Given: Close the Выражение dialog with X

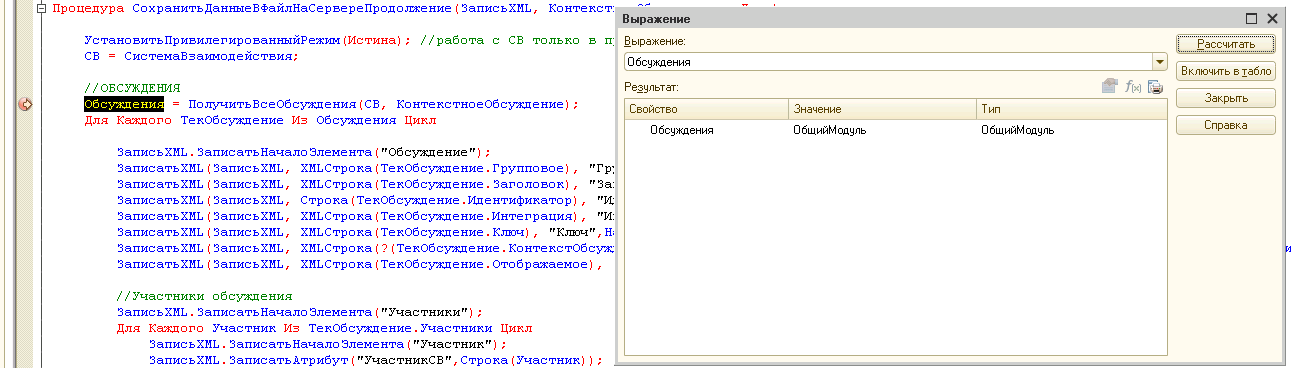Looking at the screenshot, I should click(x=1272, y=19).
